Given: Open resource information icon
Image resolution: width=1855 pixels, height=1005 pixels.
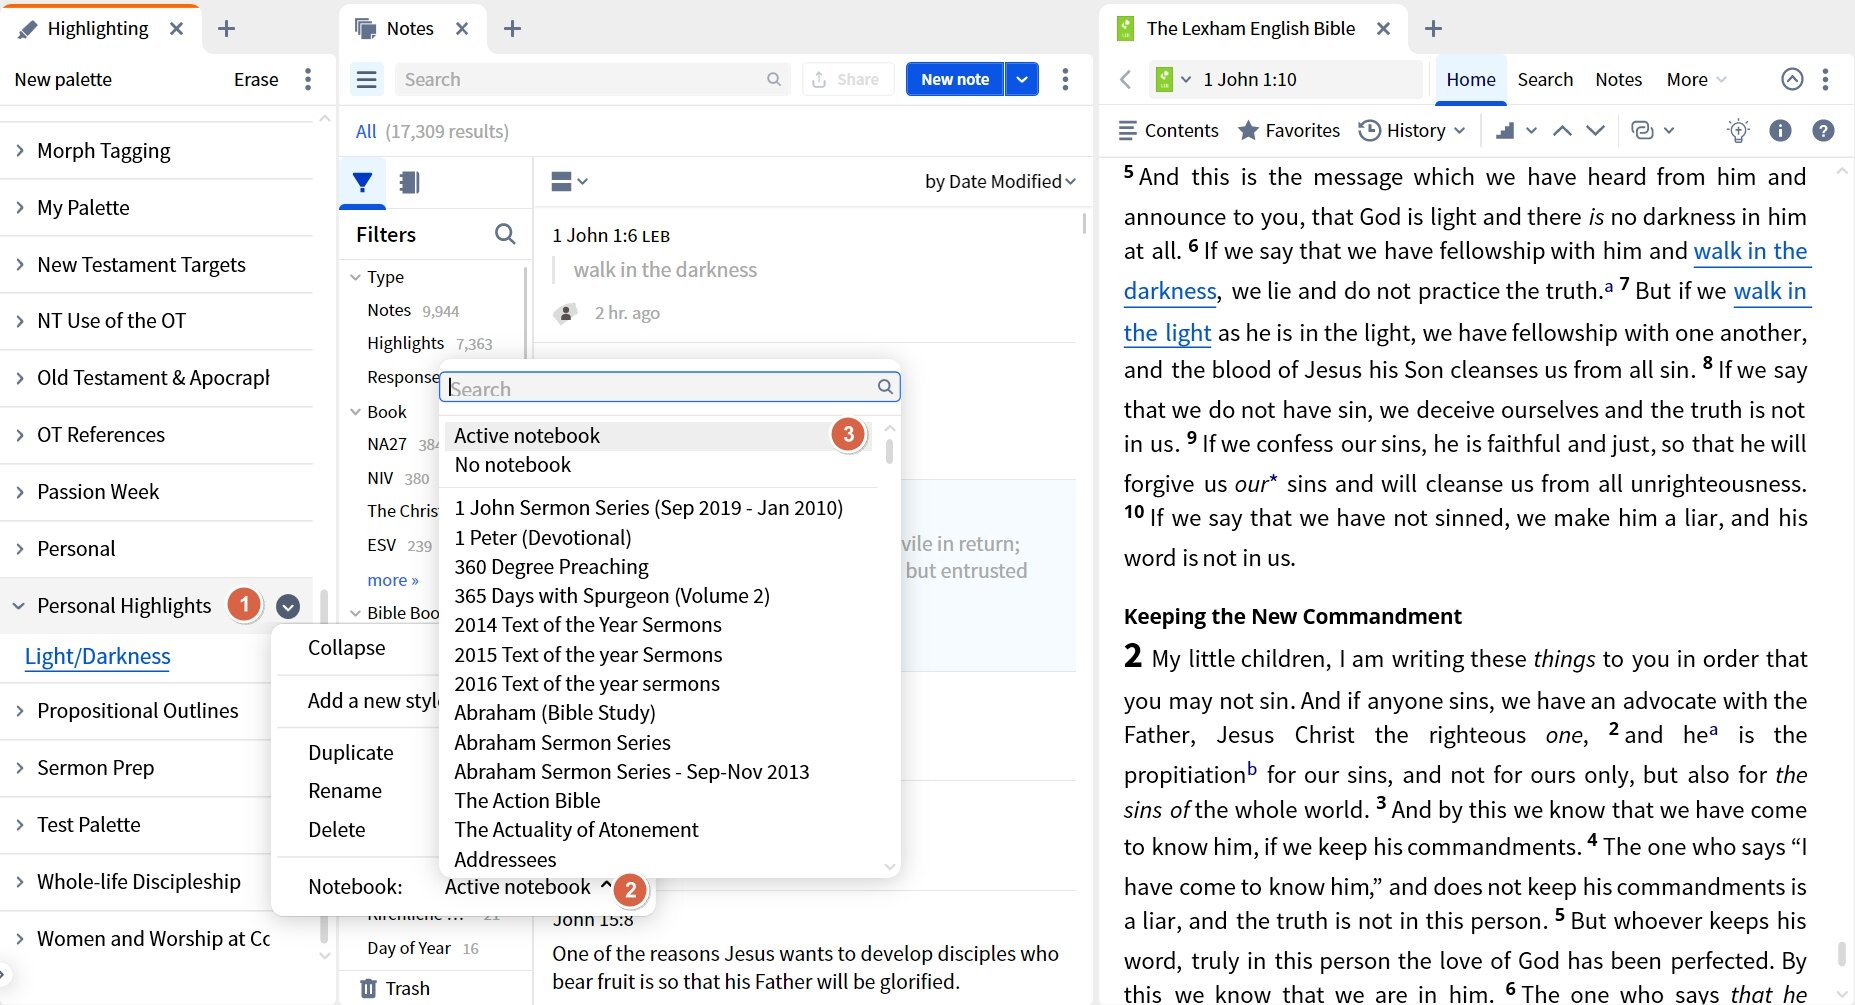Looking at the screenshot, I should point(1780,130).
